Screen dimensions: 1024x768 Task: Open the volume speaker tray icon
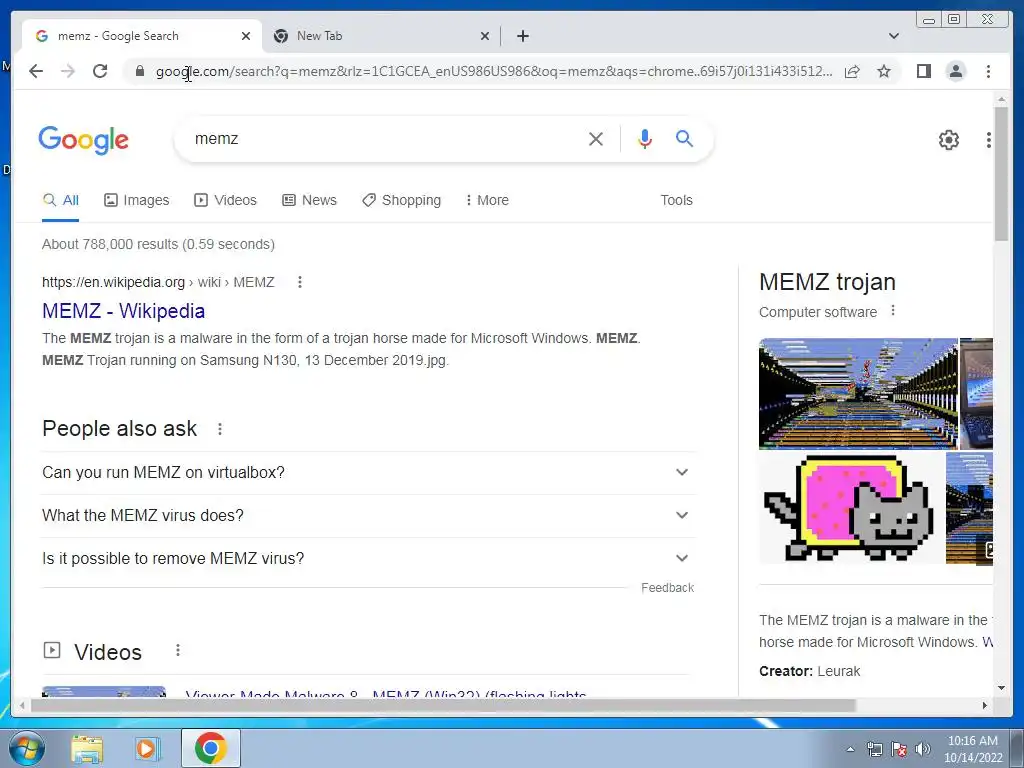click(923, 749)
